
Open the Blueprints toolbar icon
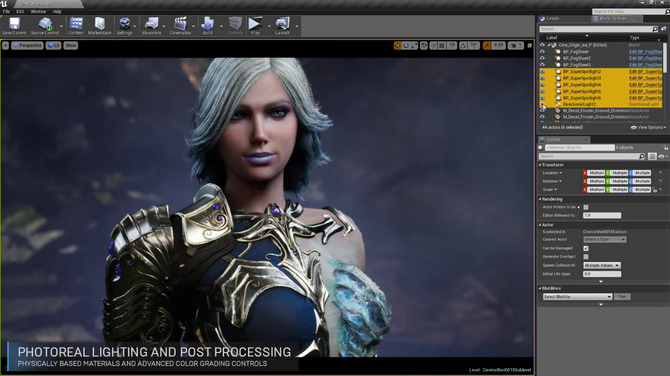point(152,26)
